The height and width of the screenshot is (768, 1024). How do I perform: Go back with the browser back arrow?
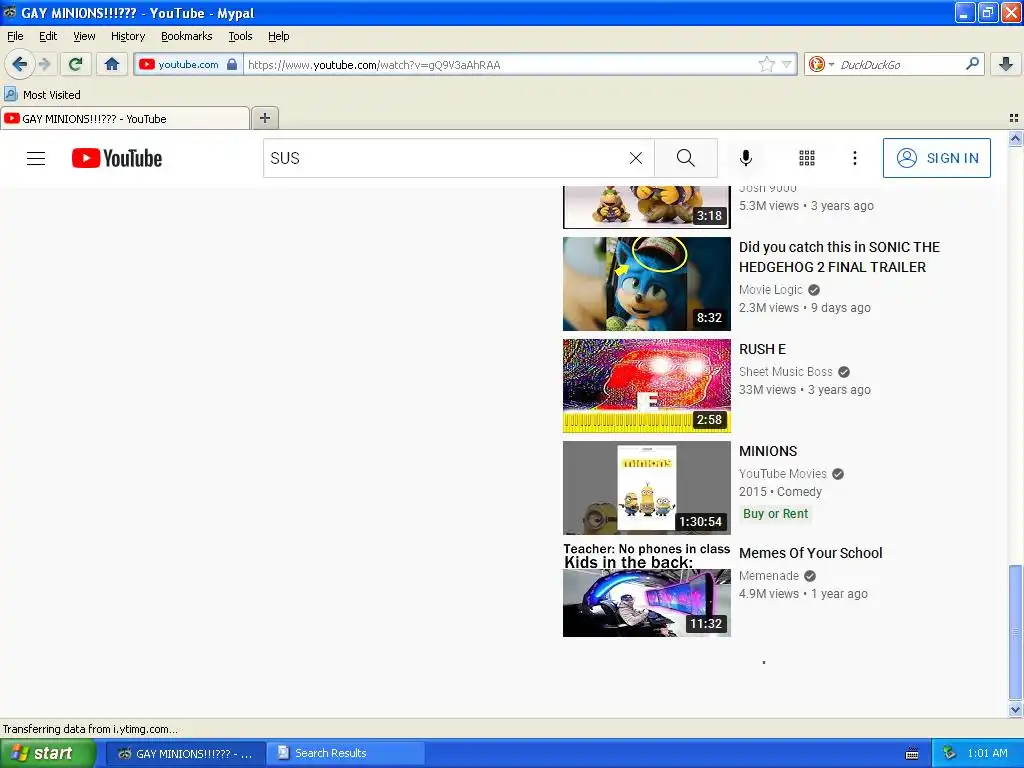pos(20,64)
